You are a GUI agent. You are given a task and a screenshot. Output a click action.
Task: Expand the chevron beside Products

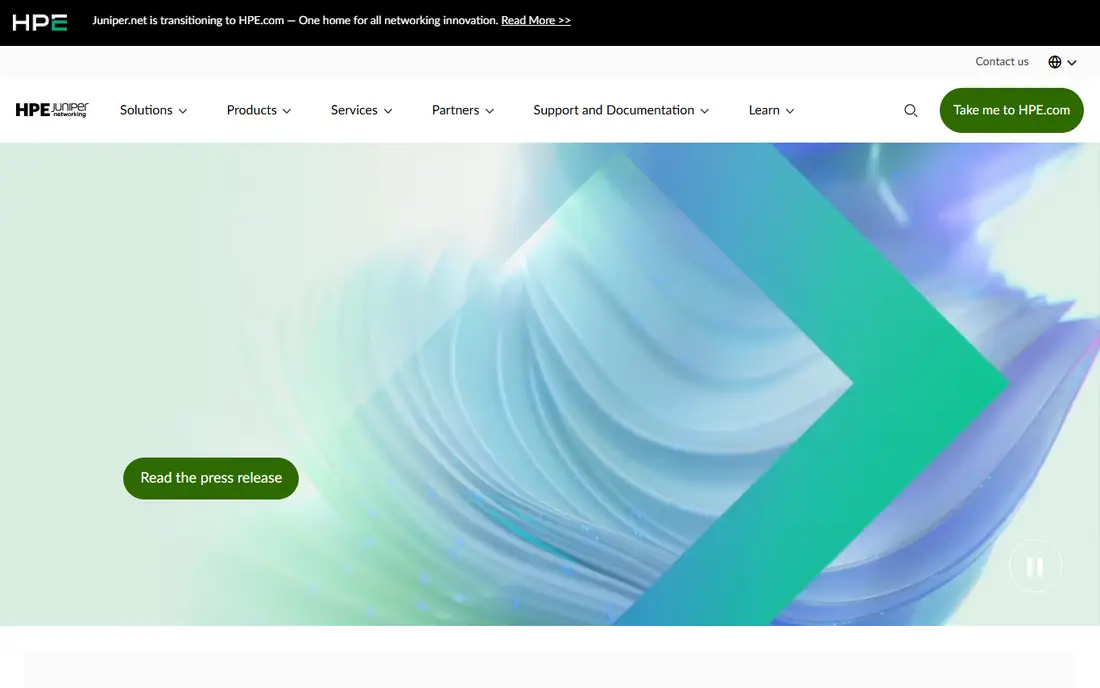tap(287, 111)
